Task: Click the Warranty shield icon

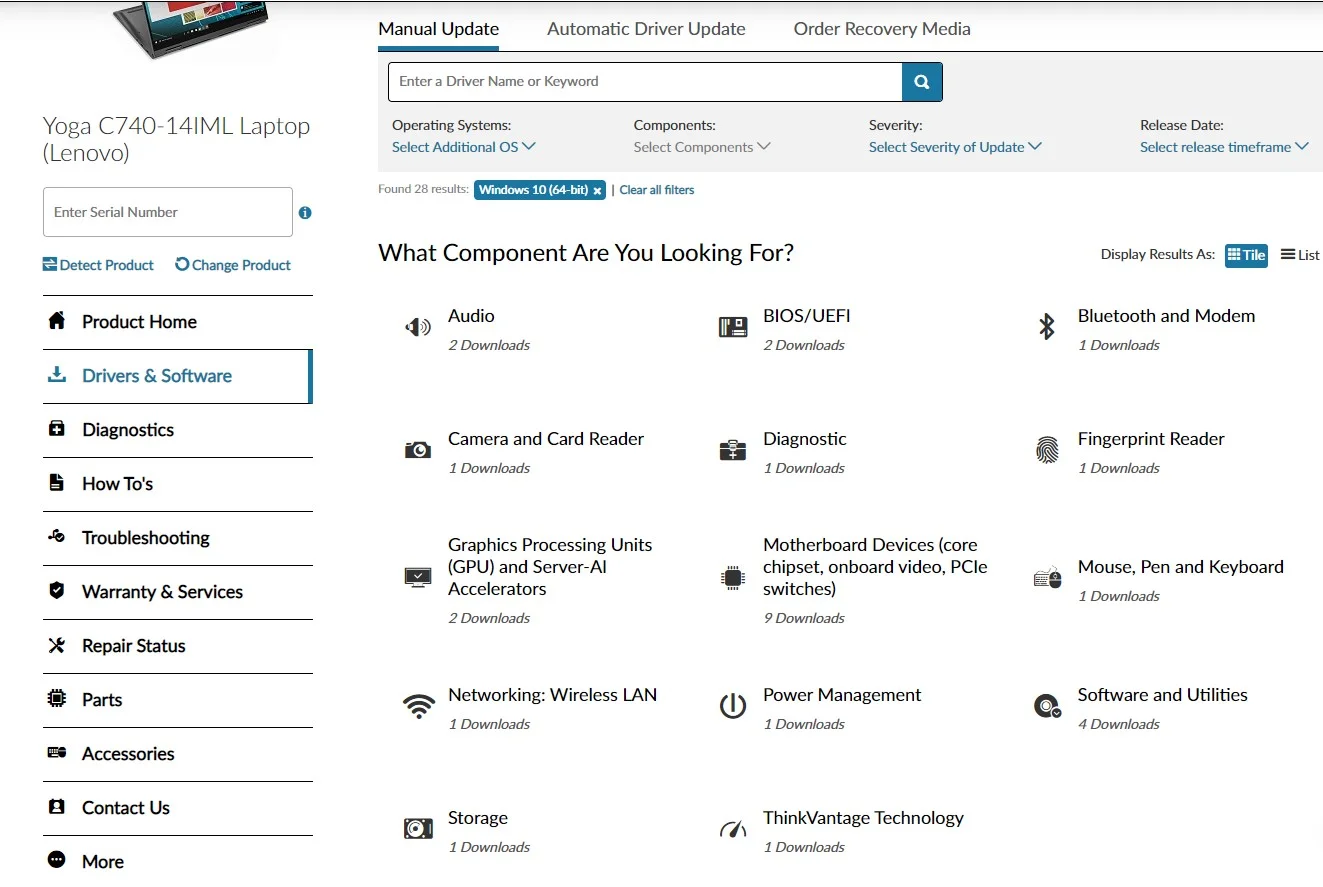Action: point(57,591)
